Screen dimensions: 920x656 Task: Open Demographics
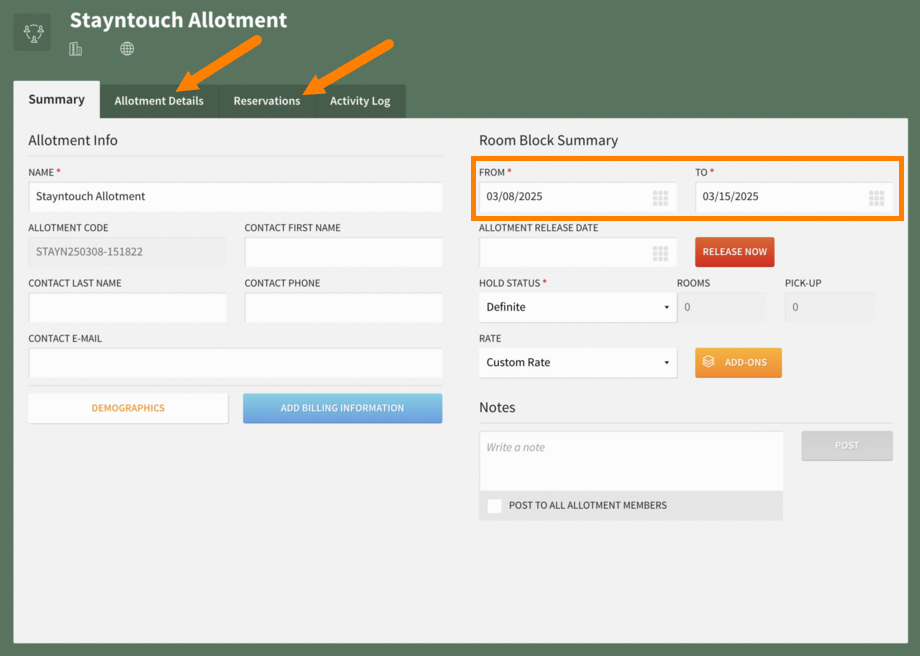tap(128, 408)
